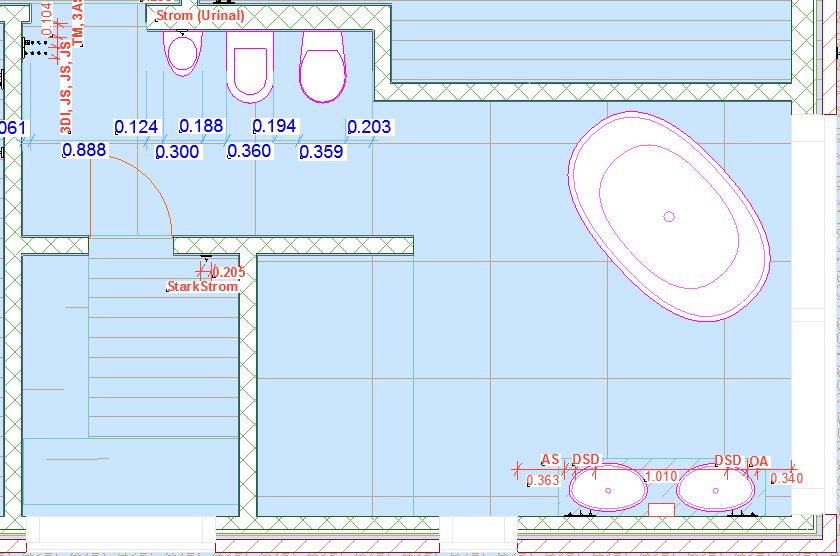Click the 0.360 dimension text
This screenshot has height=556, width=840.
(x=249, y=152)
